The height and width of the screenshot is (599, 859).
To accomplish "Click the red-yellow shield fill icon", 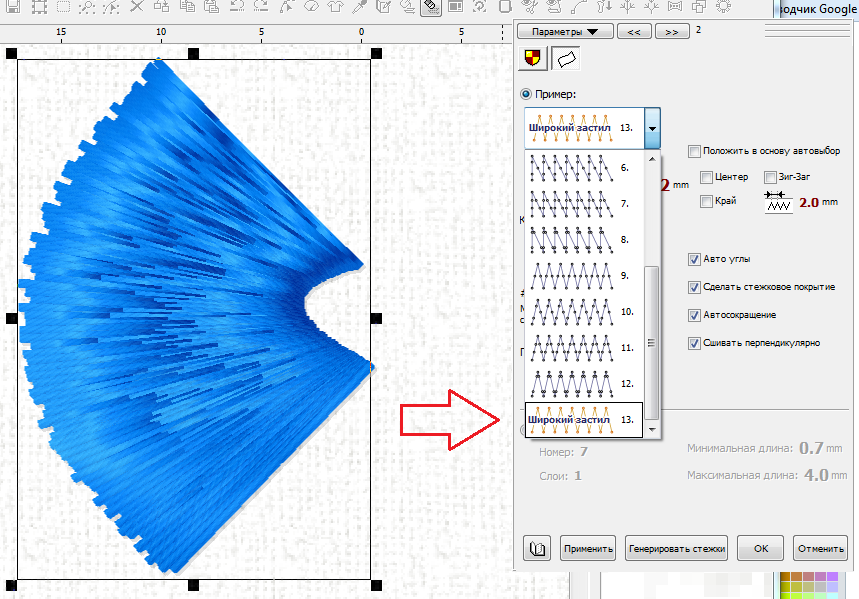I will click(x=531, y=59).
